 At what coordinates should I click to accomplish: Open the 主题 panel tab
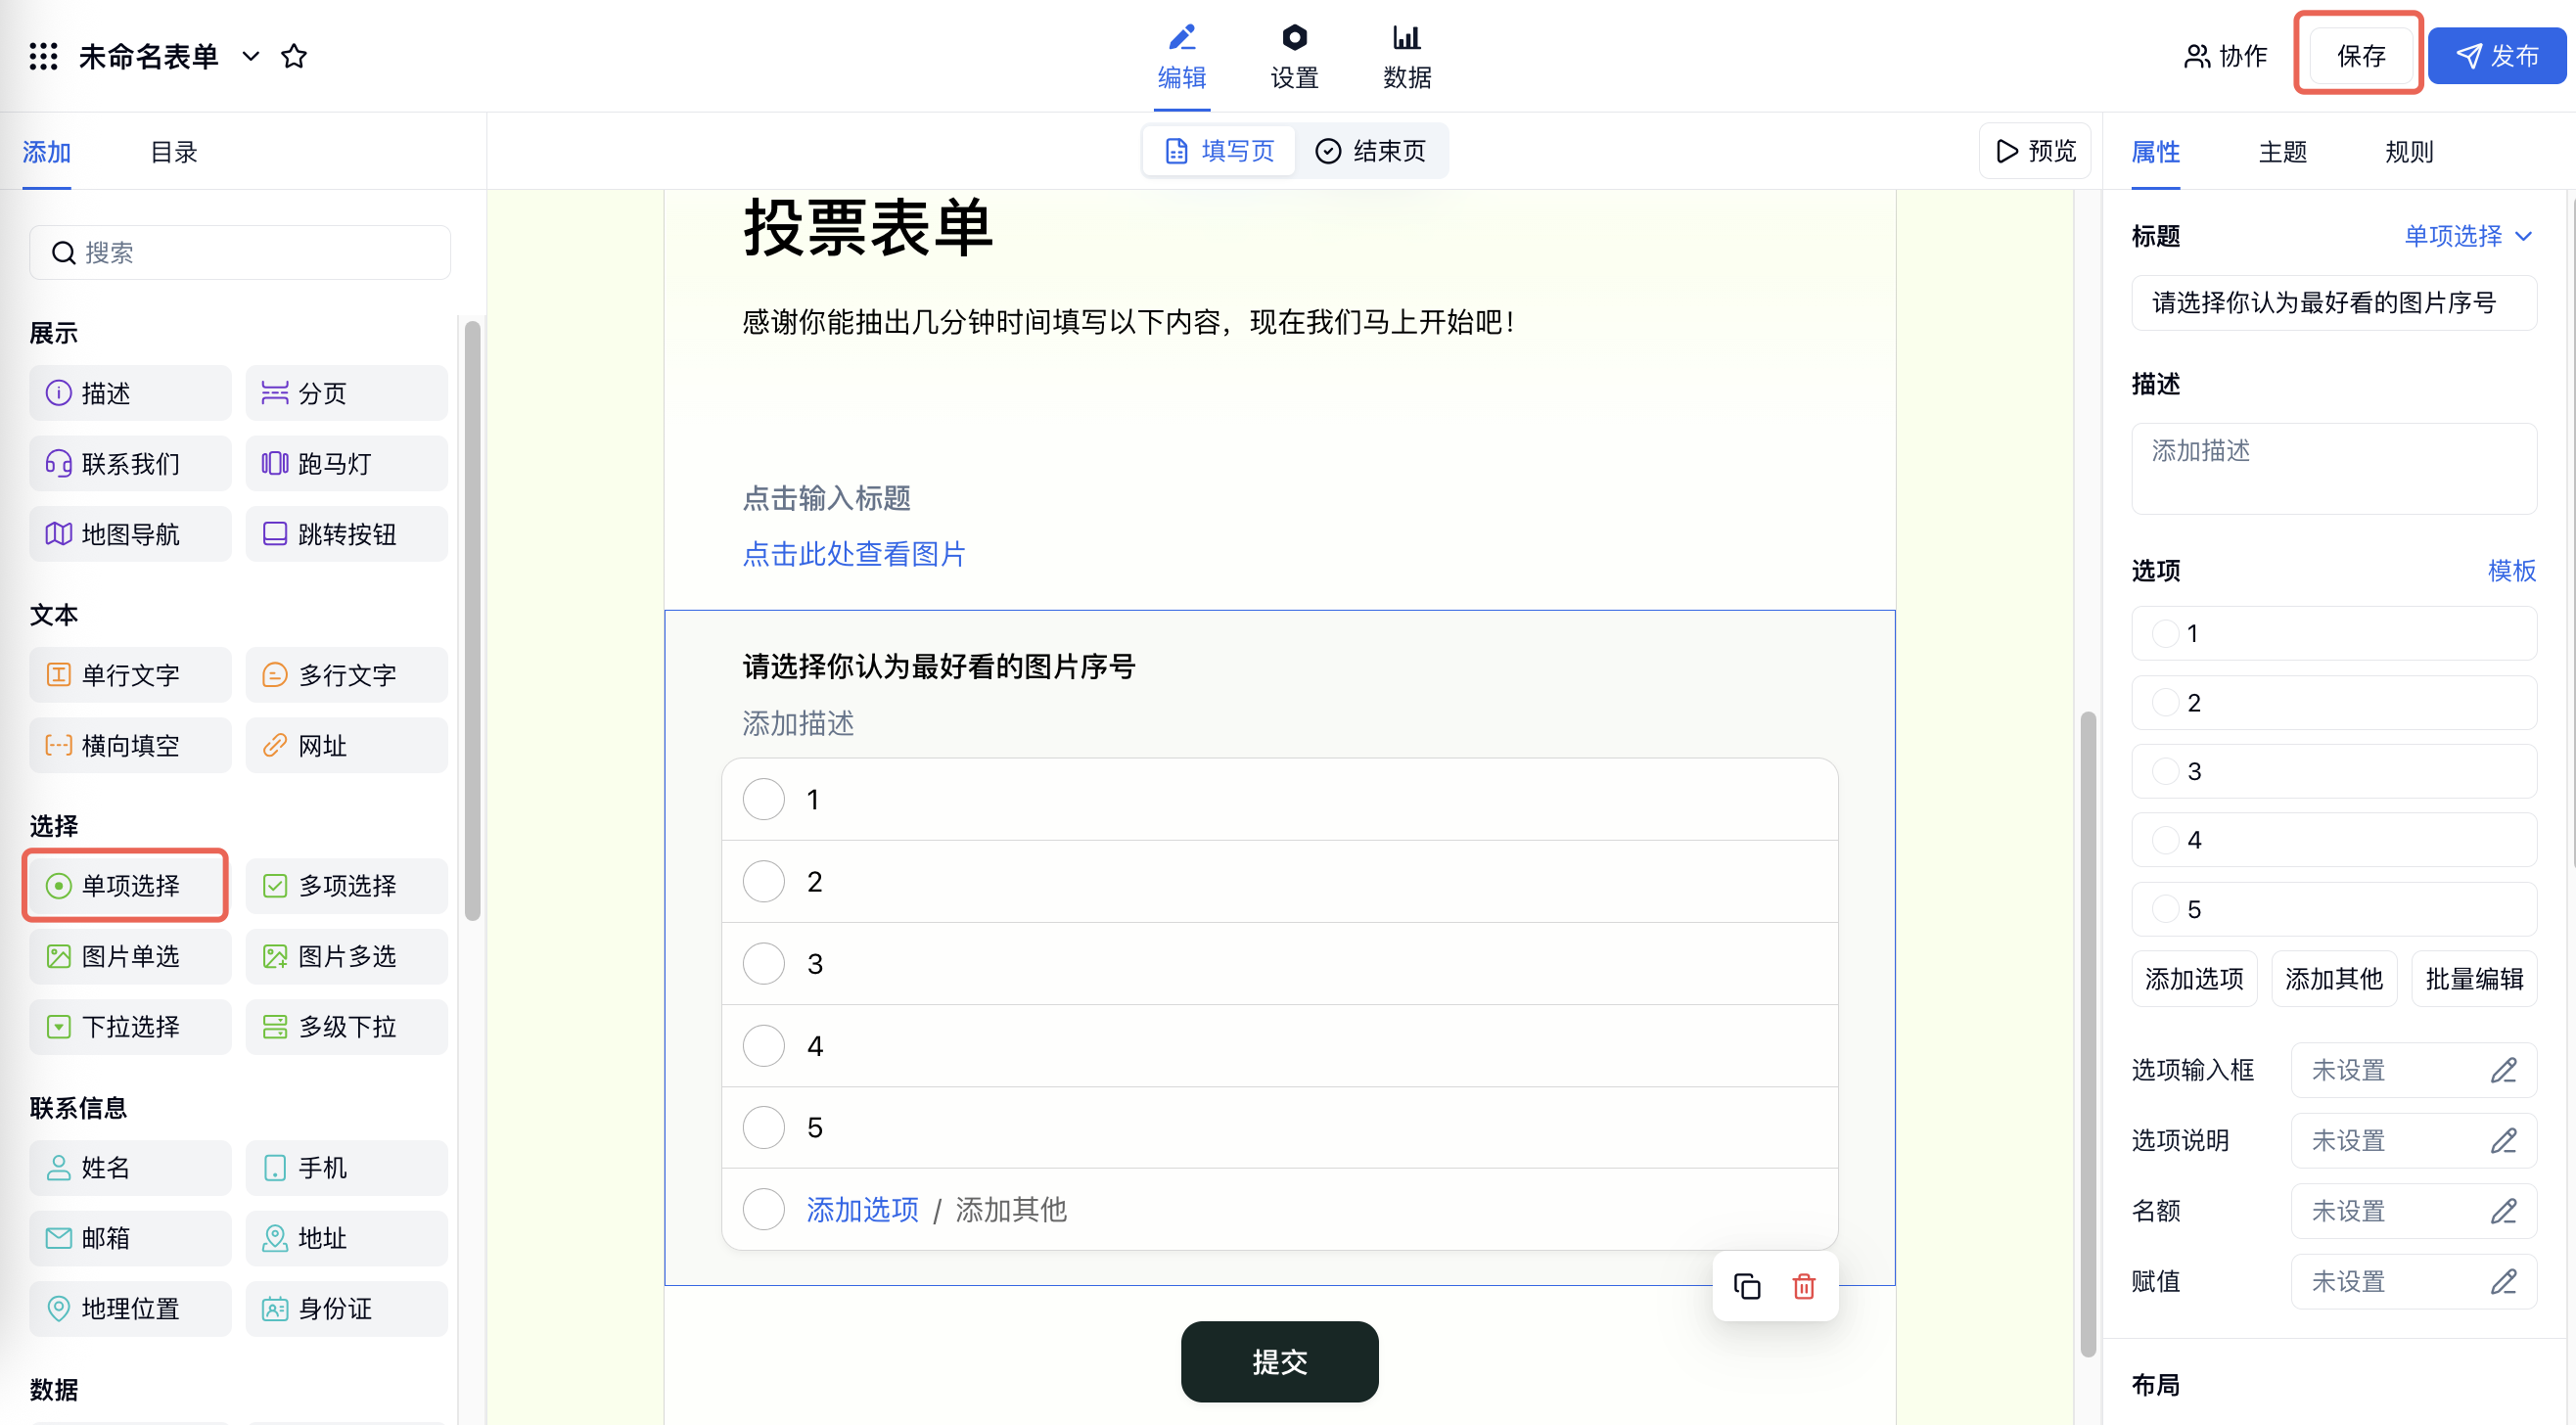click(2282, 152)
